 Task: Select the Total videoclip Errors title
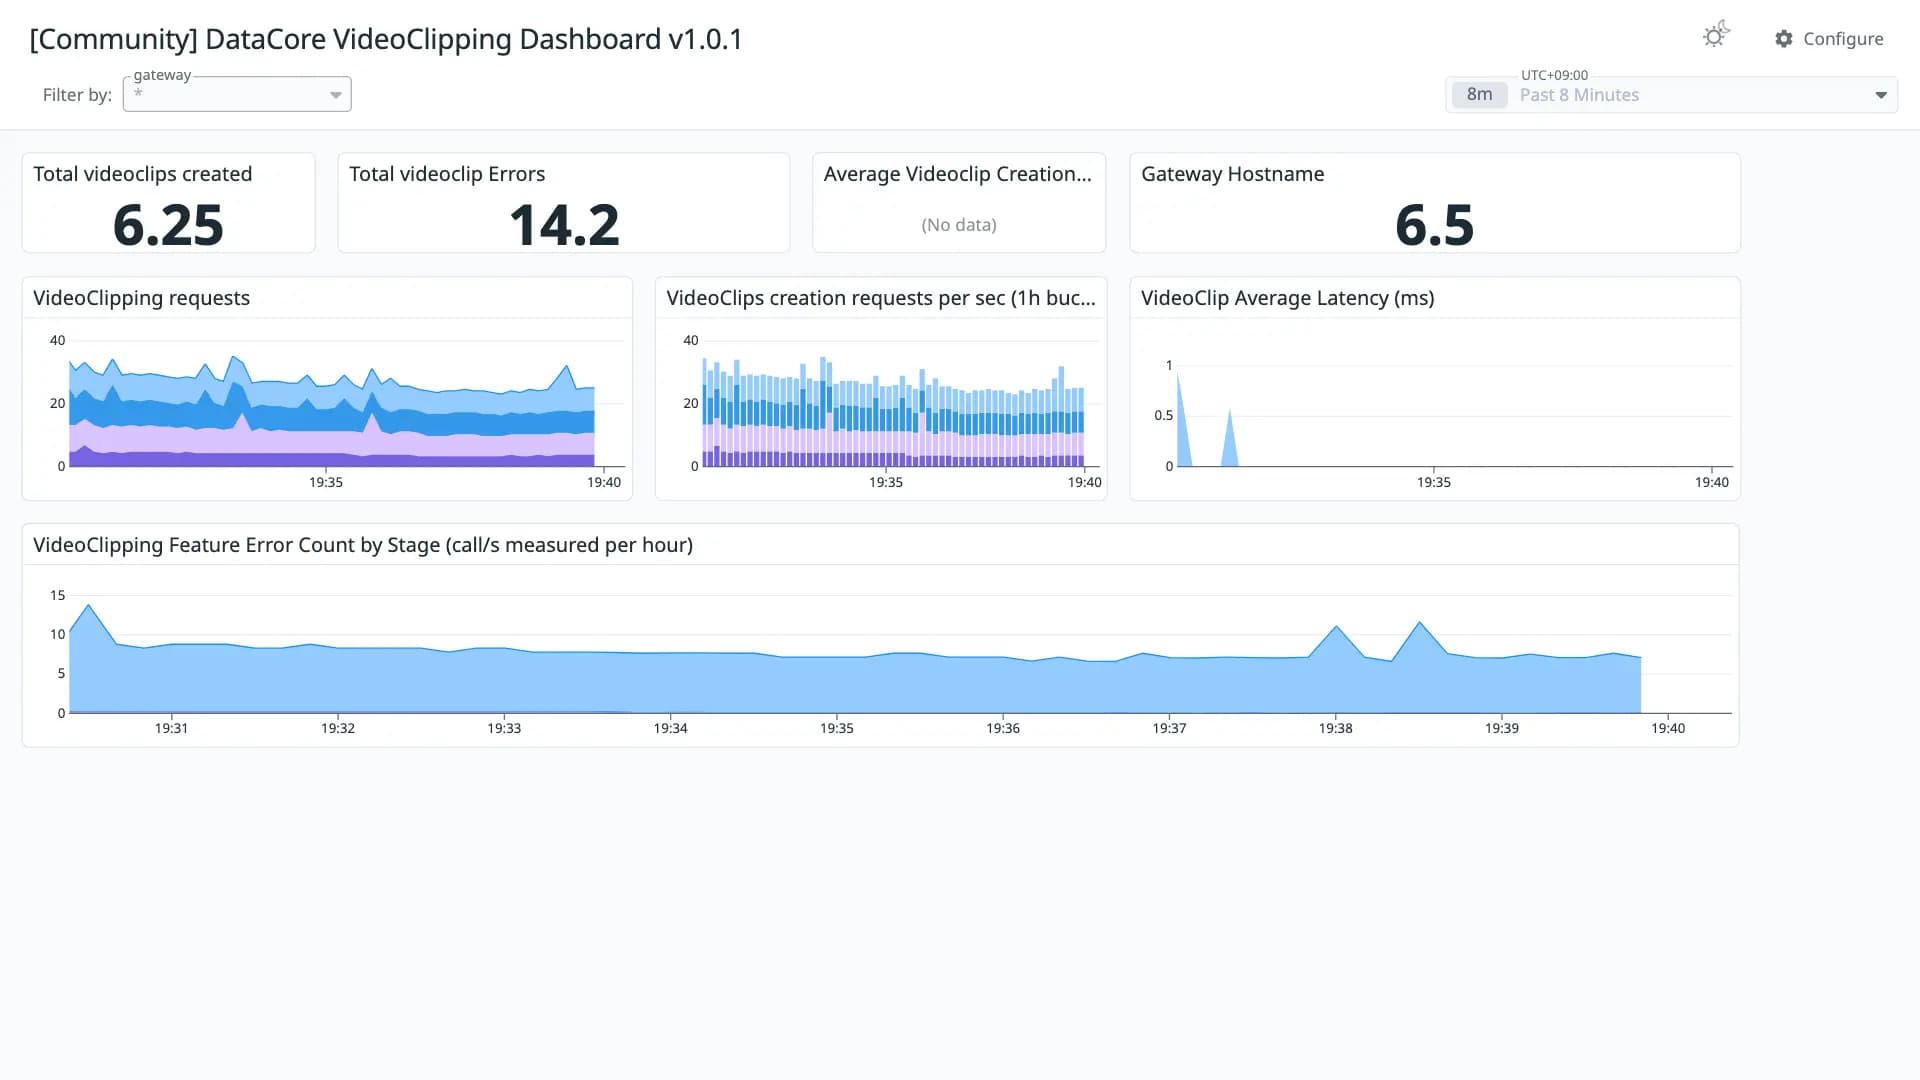coord(447,174)
